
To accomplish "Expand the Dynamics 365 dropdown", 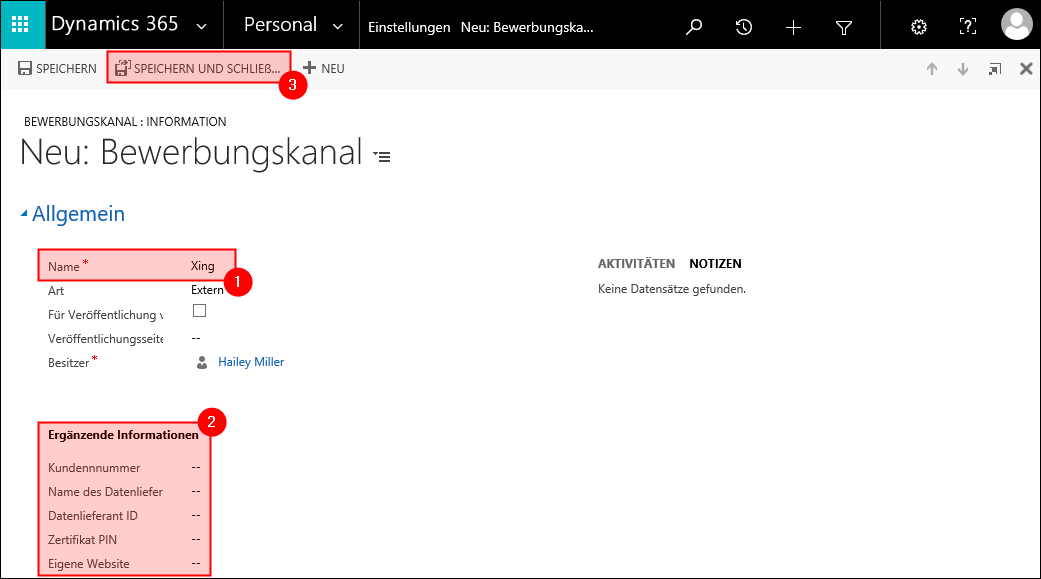I will tap(203, 26).
